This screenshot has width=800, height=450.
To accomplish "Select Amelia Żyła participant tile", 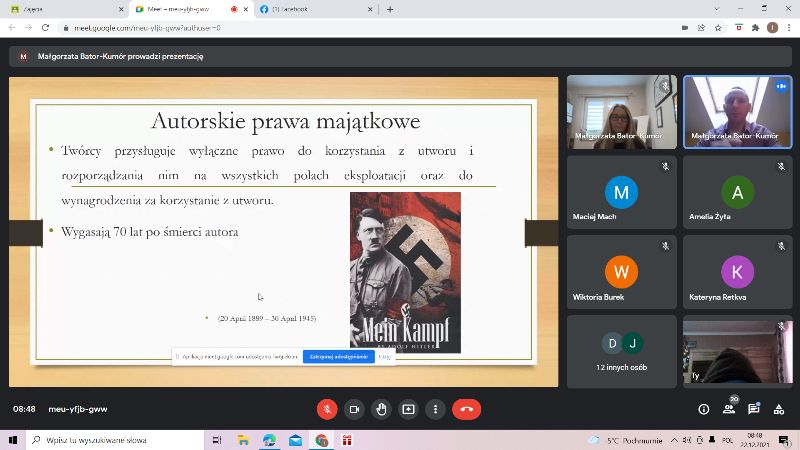I will pos(737,192).
